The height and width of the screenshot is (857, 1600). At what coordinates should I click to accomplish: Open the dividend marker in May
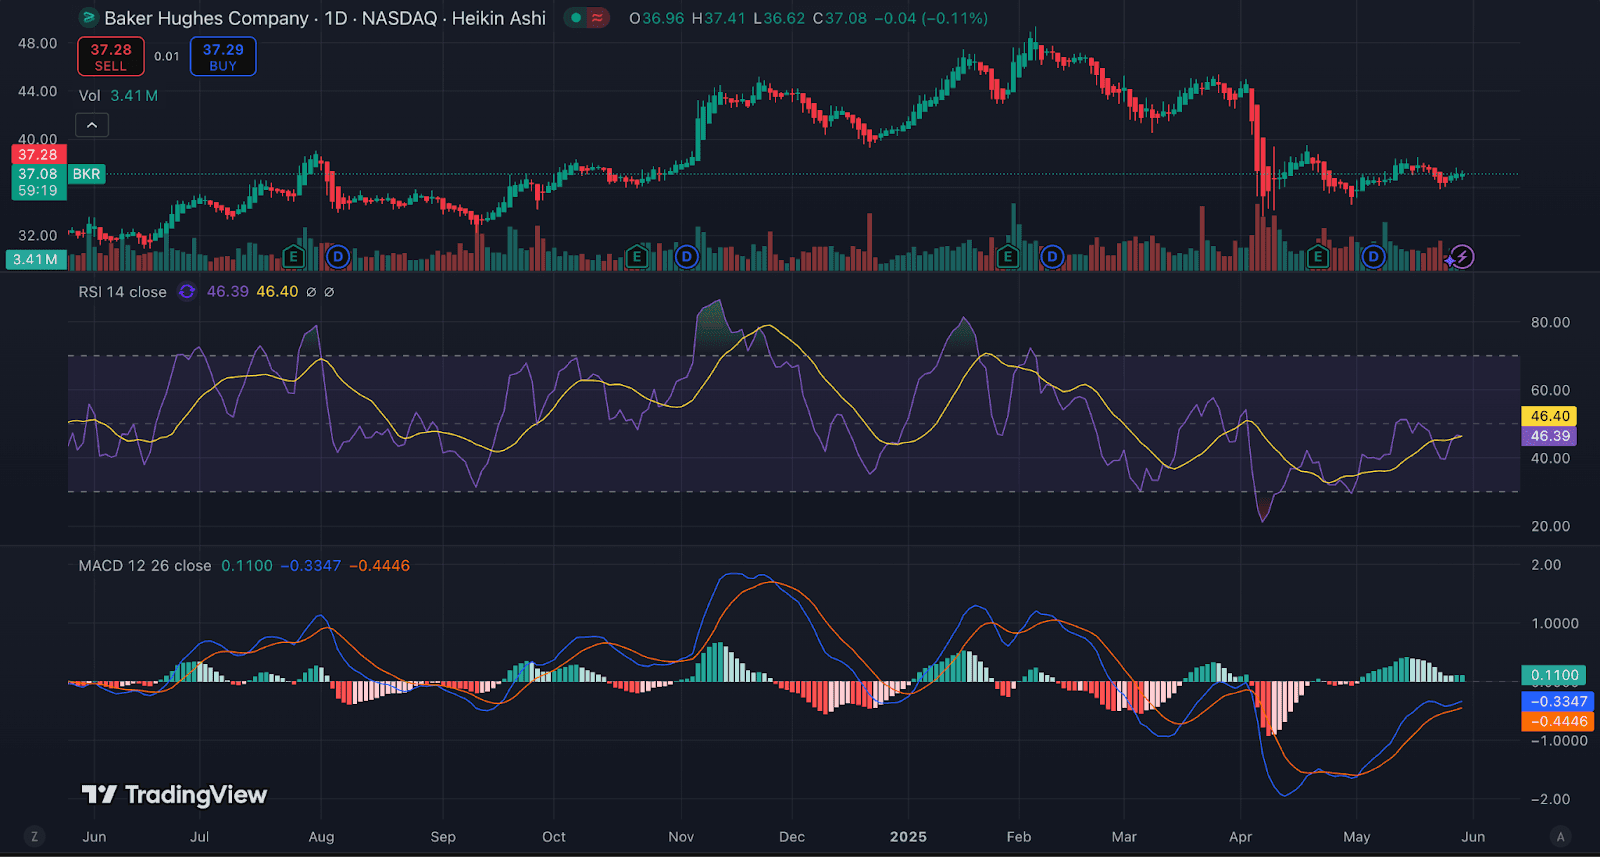point(1374,257)
